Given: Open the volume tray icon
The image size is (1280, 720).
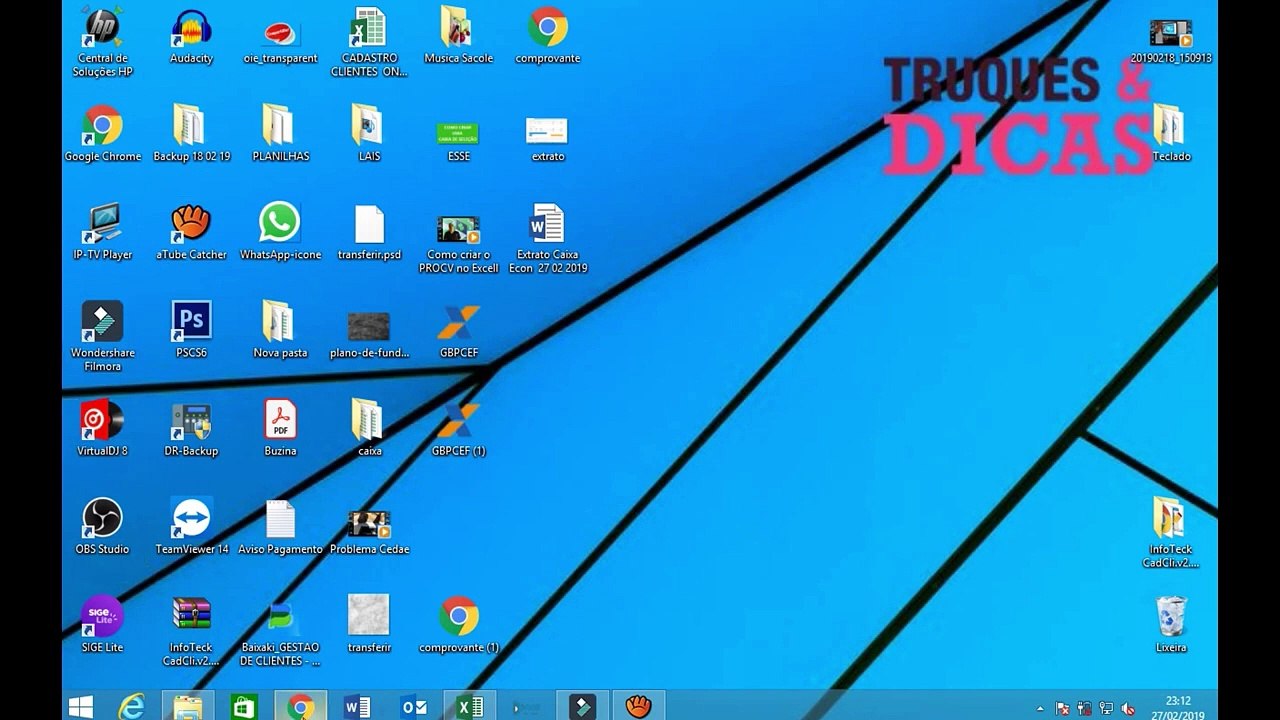Looking at the screenshot, I should click(x=1128, y=708).
